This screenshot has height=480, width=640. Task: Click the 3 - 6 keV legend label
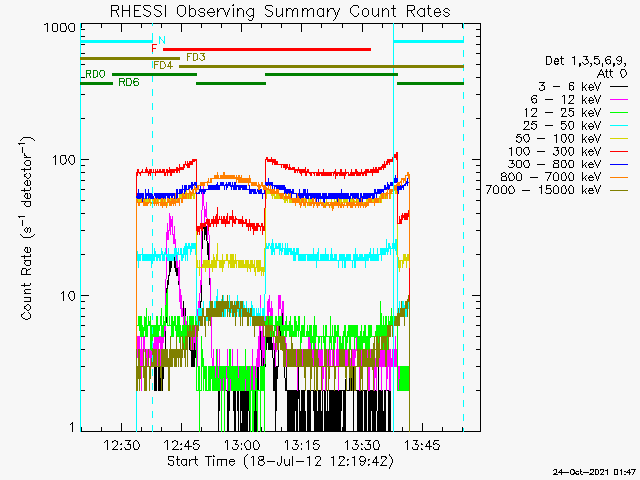(569, 87)
